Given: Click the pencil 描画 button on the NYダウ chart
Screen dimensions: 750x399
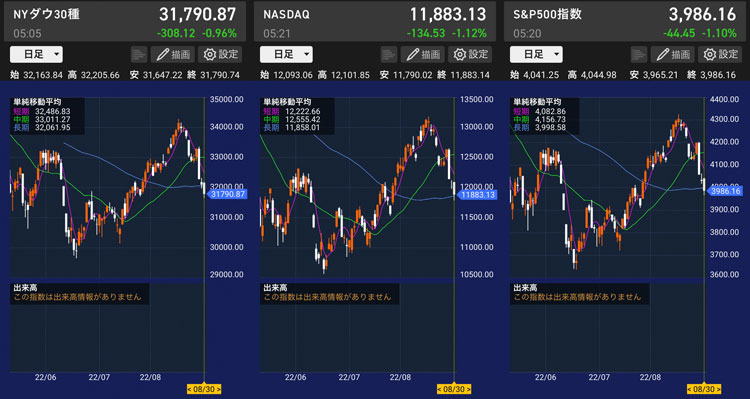Looking at the screenshot, I should point(173,55).
